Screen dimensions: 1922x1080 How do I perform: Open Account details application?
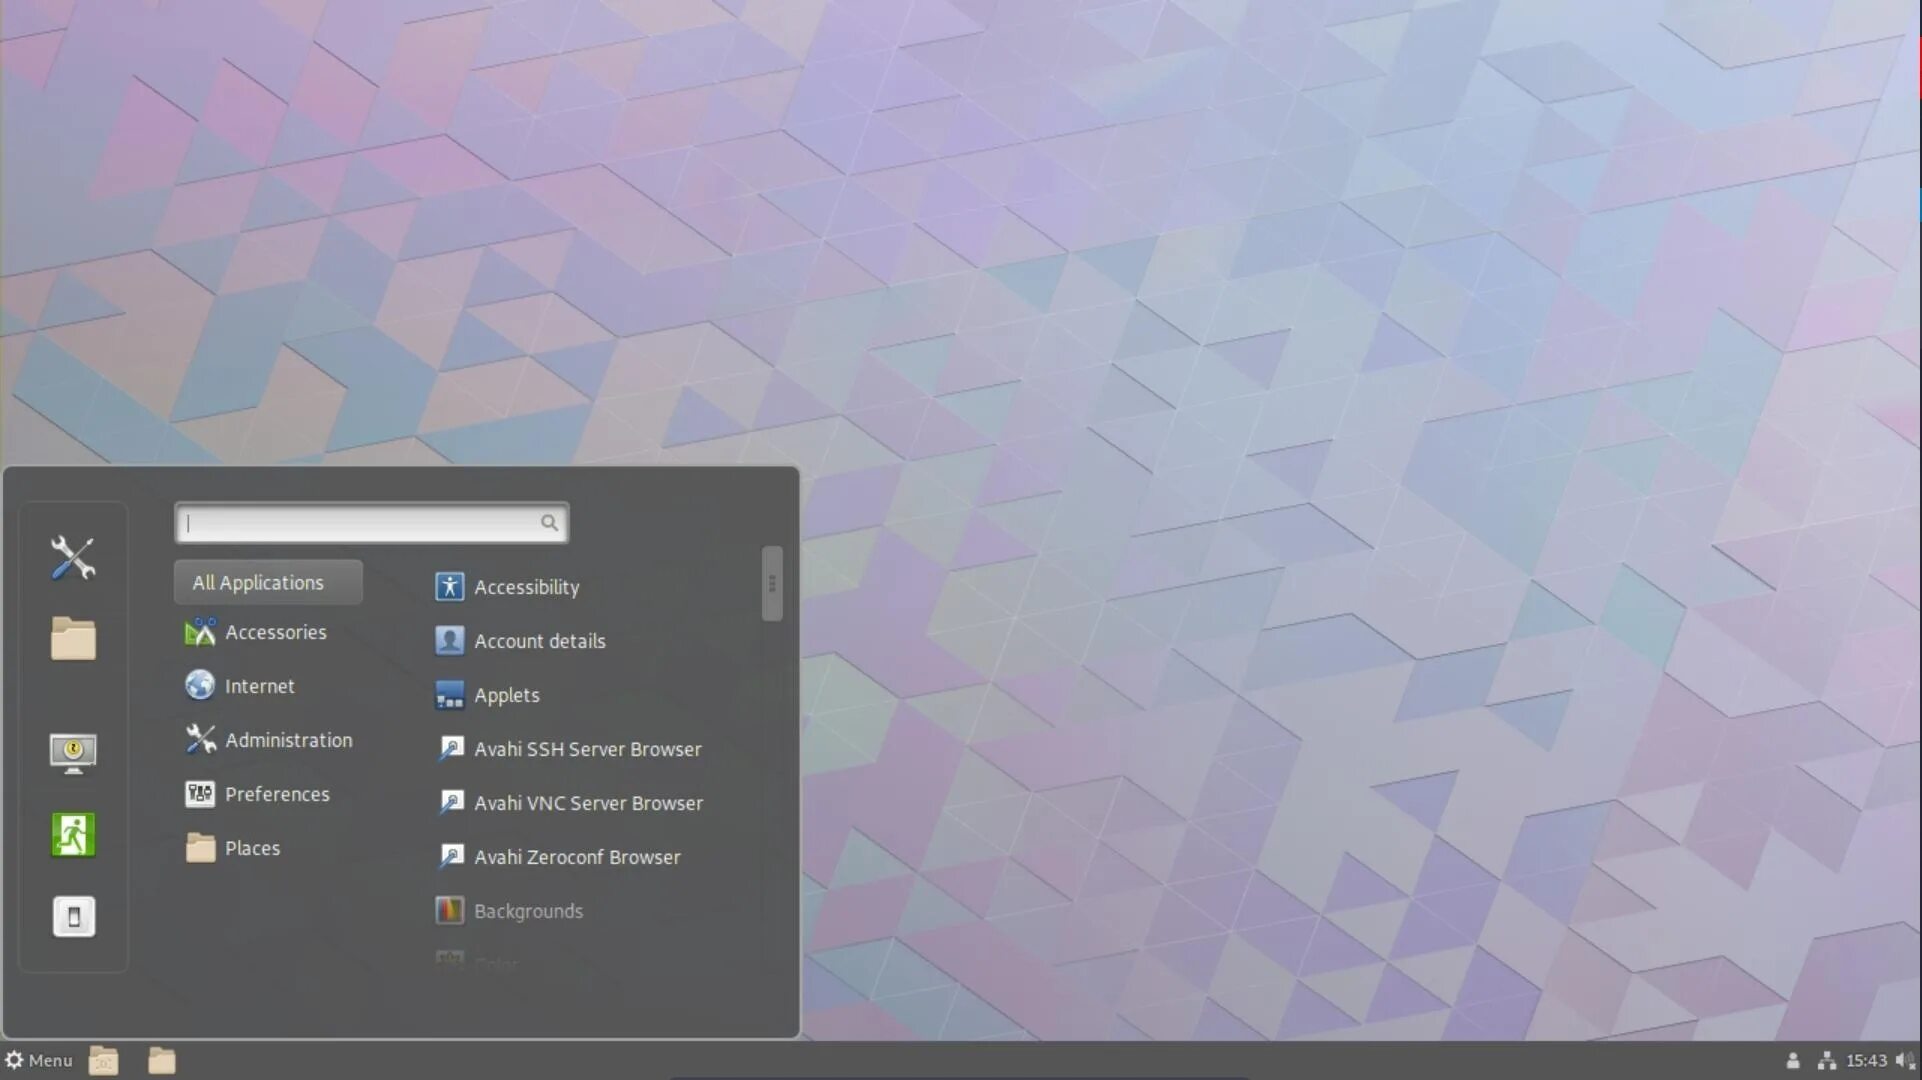539,641
